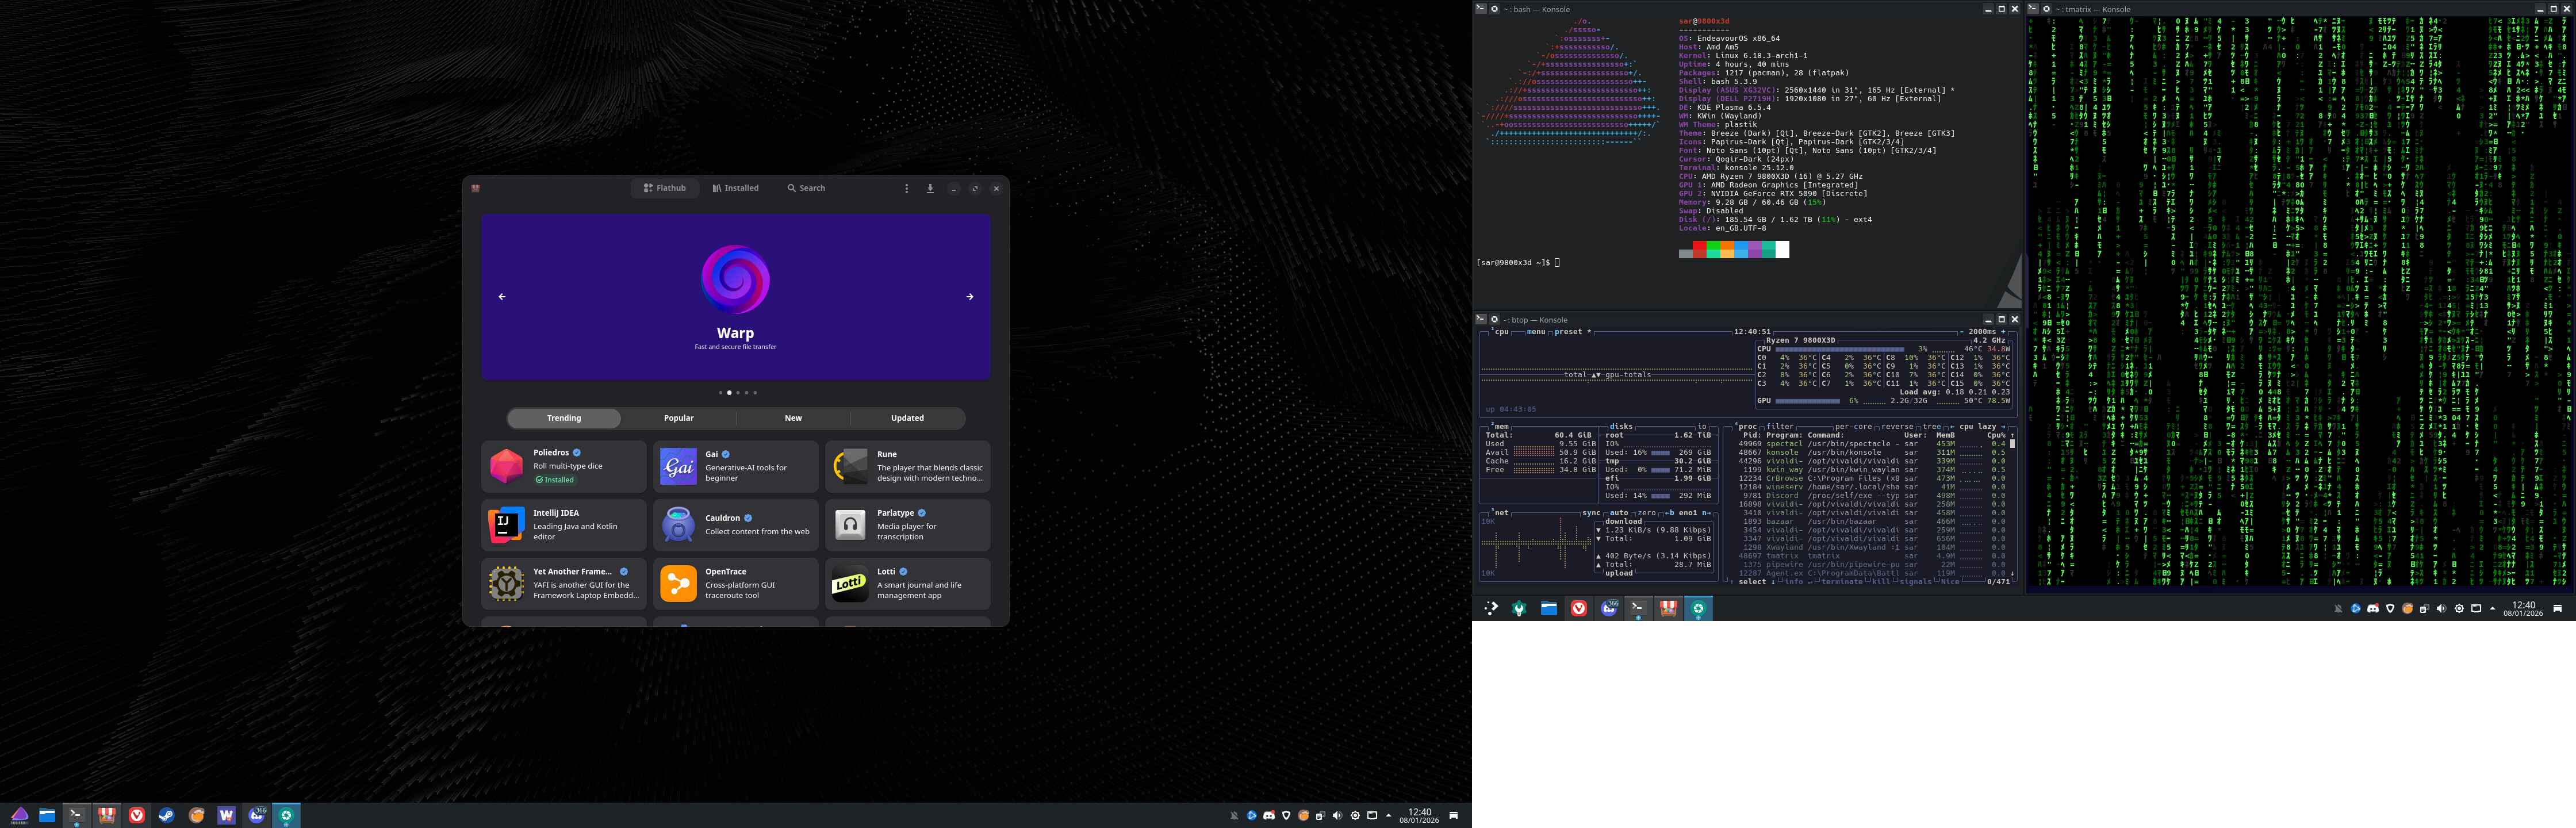Pin the tmatrix Konsole window on all desktops
The image size is (2576, 828).
pyautogui.click(x=2046, y=9)
